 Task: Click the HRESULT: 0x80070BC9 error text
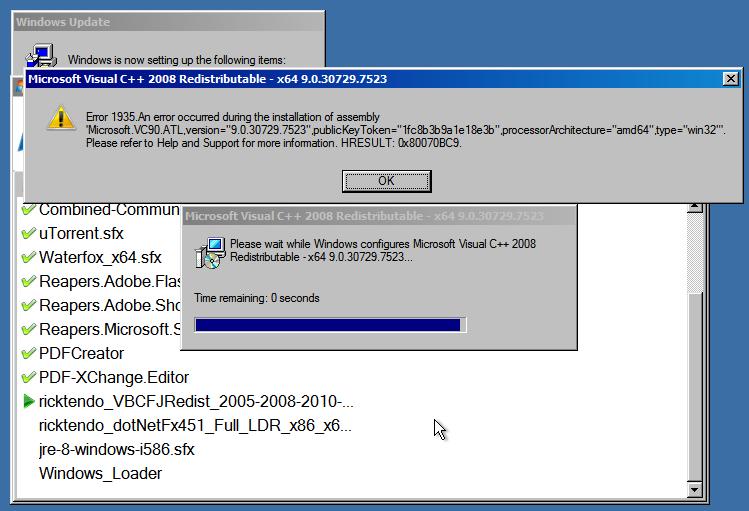(401, 143)
